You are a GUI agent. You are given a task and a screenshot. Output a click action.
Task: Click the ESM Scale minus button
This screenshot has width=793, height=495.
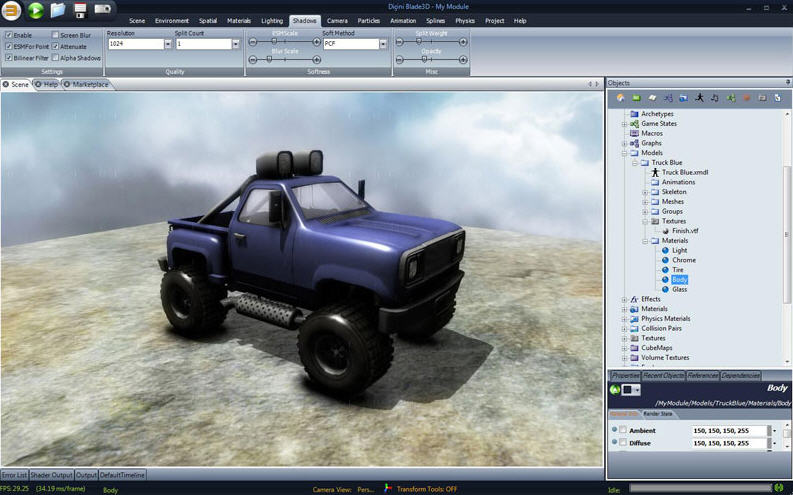(253, 42)
